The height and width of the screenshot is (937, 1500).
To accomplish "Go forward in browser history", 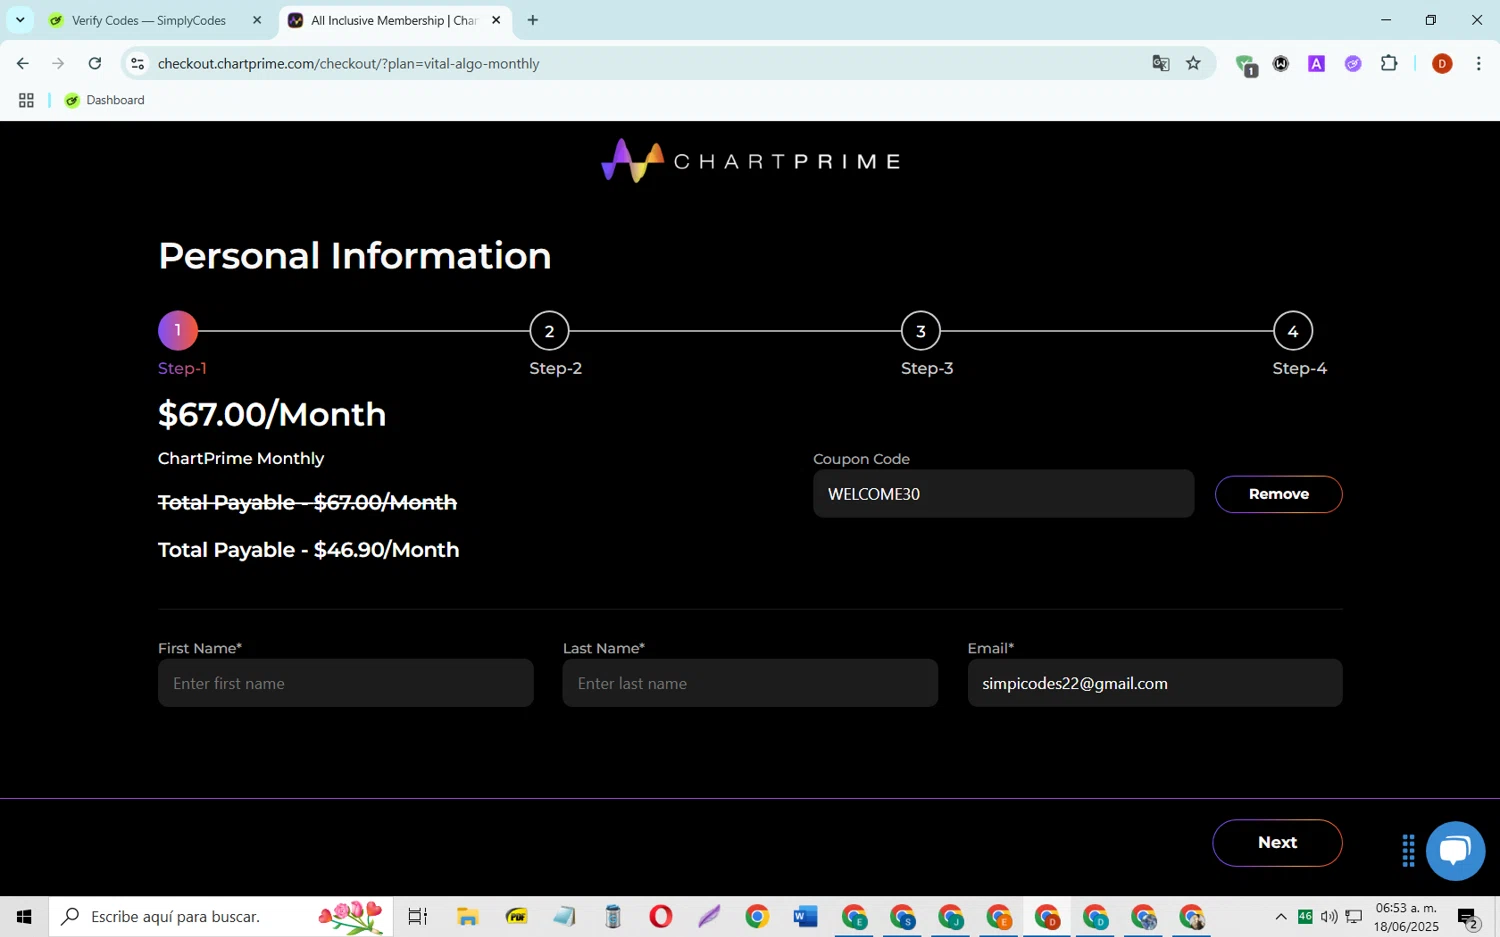I will 58,63.
